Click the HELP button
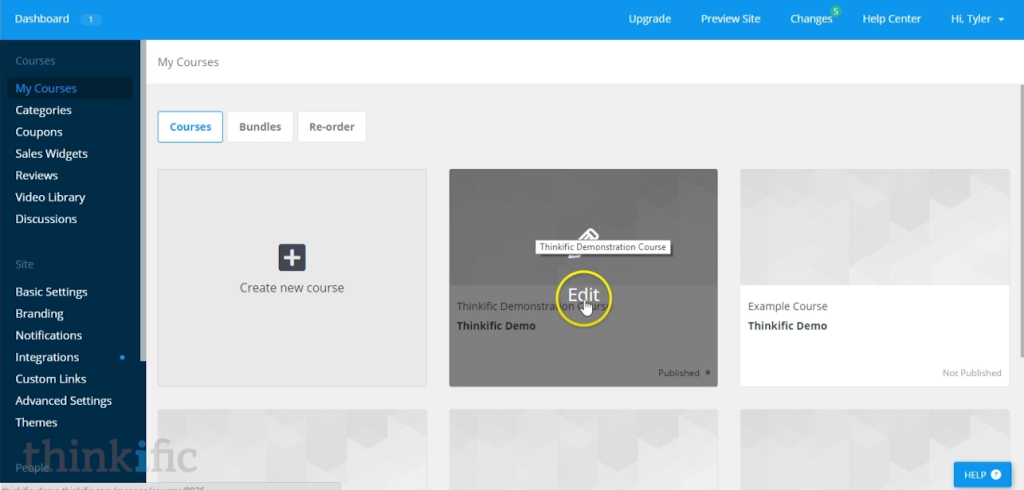 982,475
